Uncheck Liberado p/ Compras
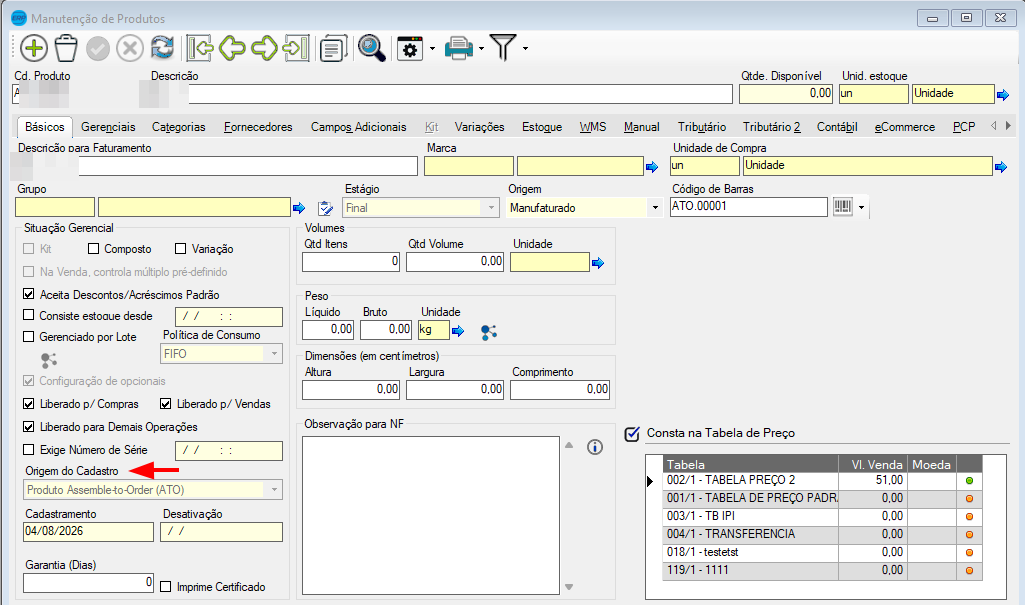 pyautogui.click(x=28, y=404)
